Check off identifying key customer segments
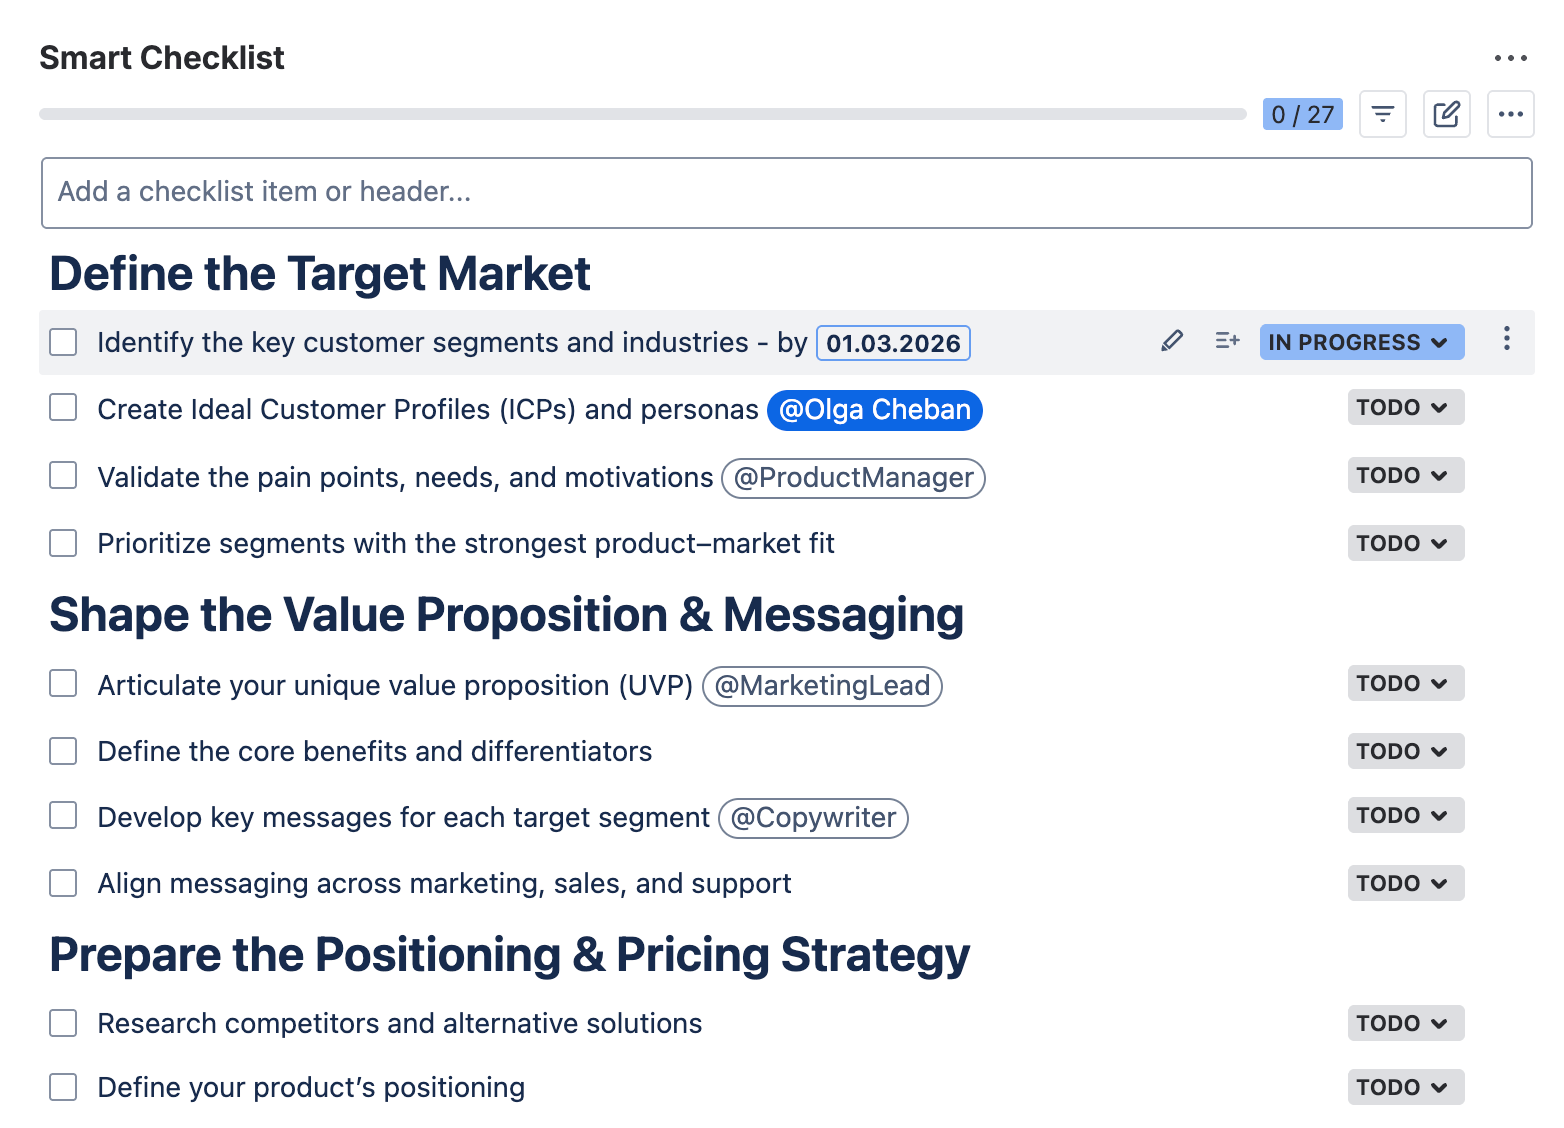Image resolution: width=1564 pixels, height=1128 pixels. tap(62, 341)
